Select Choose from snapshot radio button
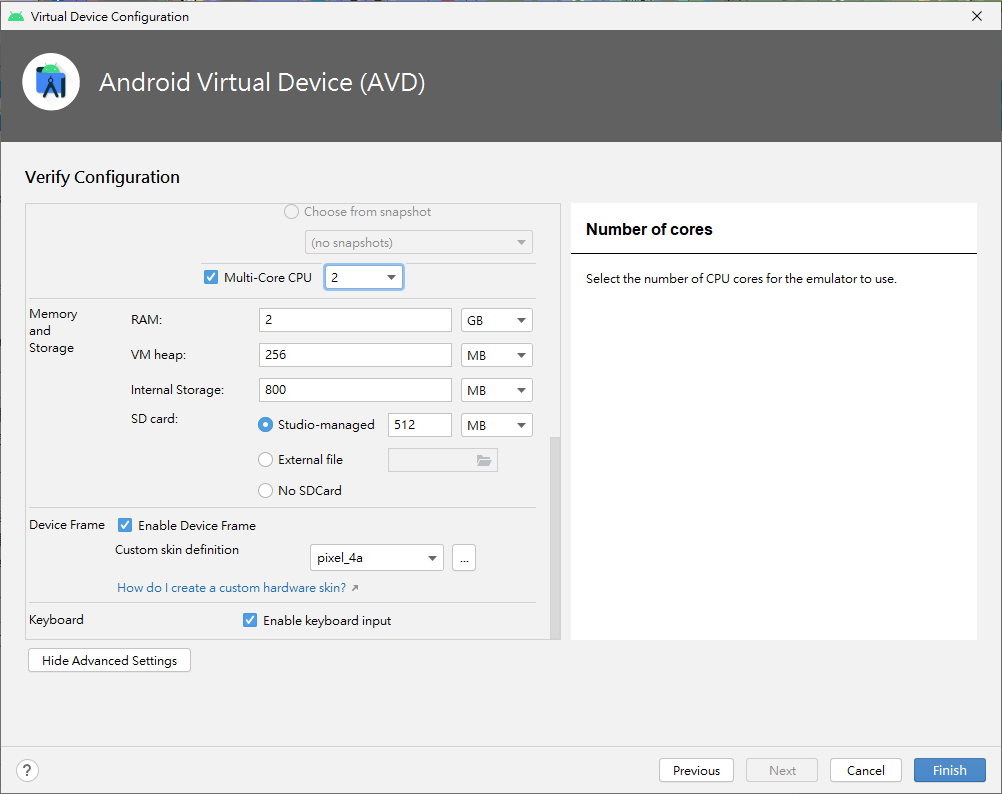The image size is (1002, 794). [x=291, y=211]
